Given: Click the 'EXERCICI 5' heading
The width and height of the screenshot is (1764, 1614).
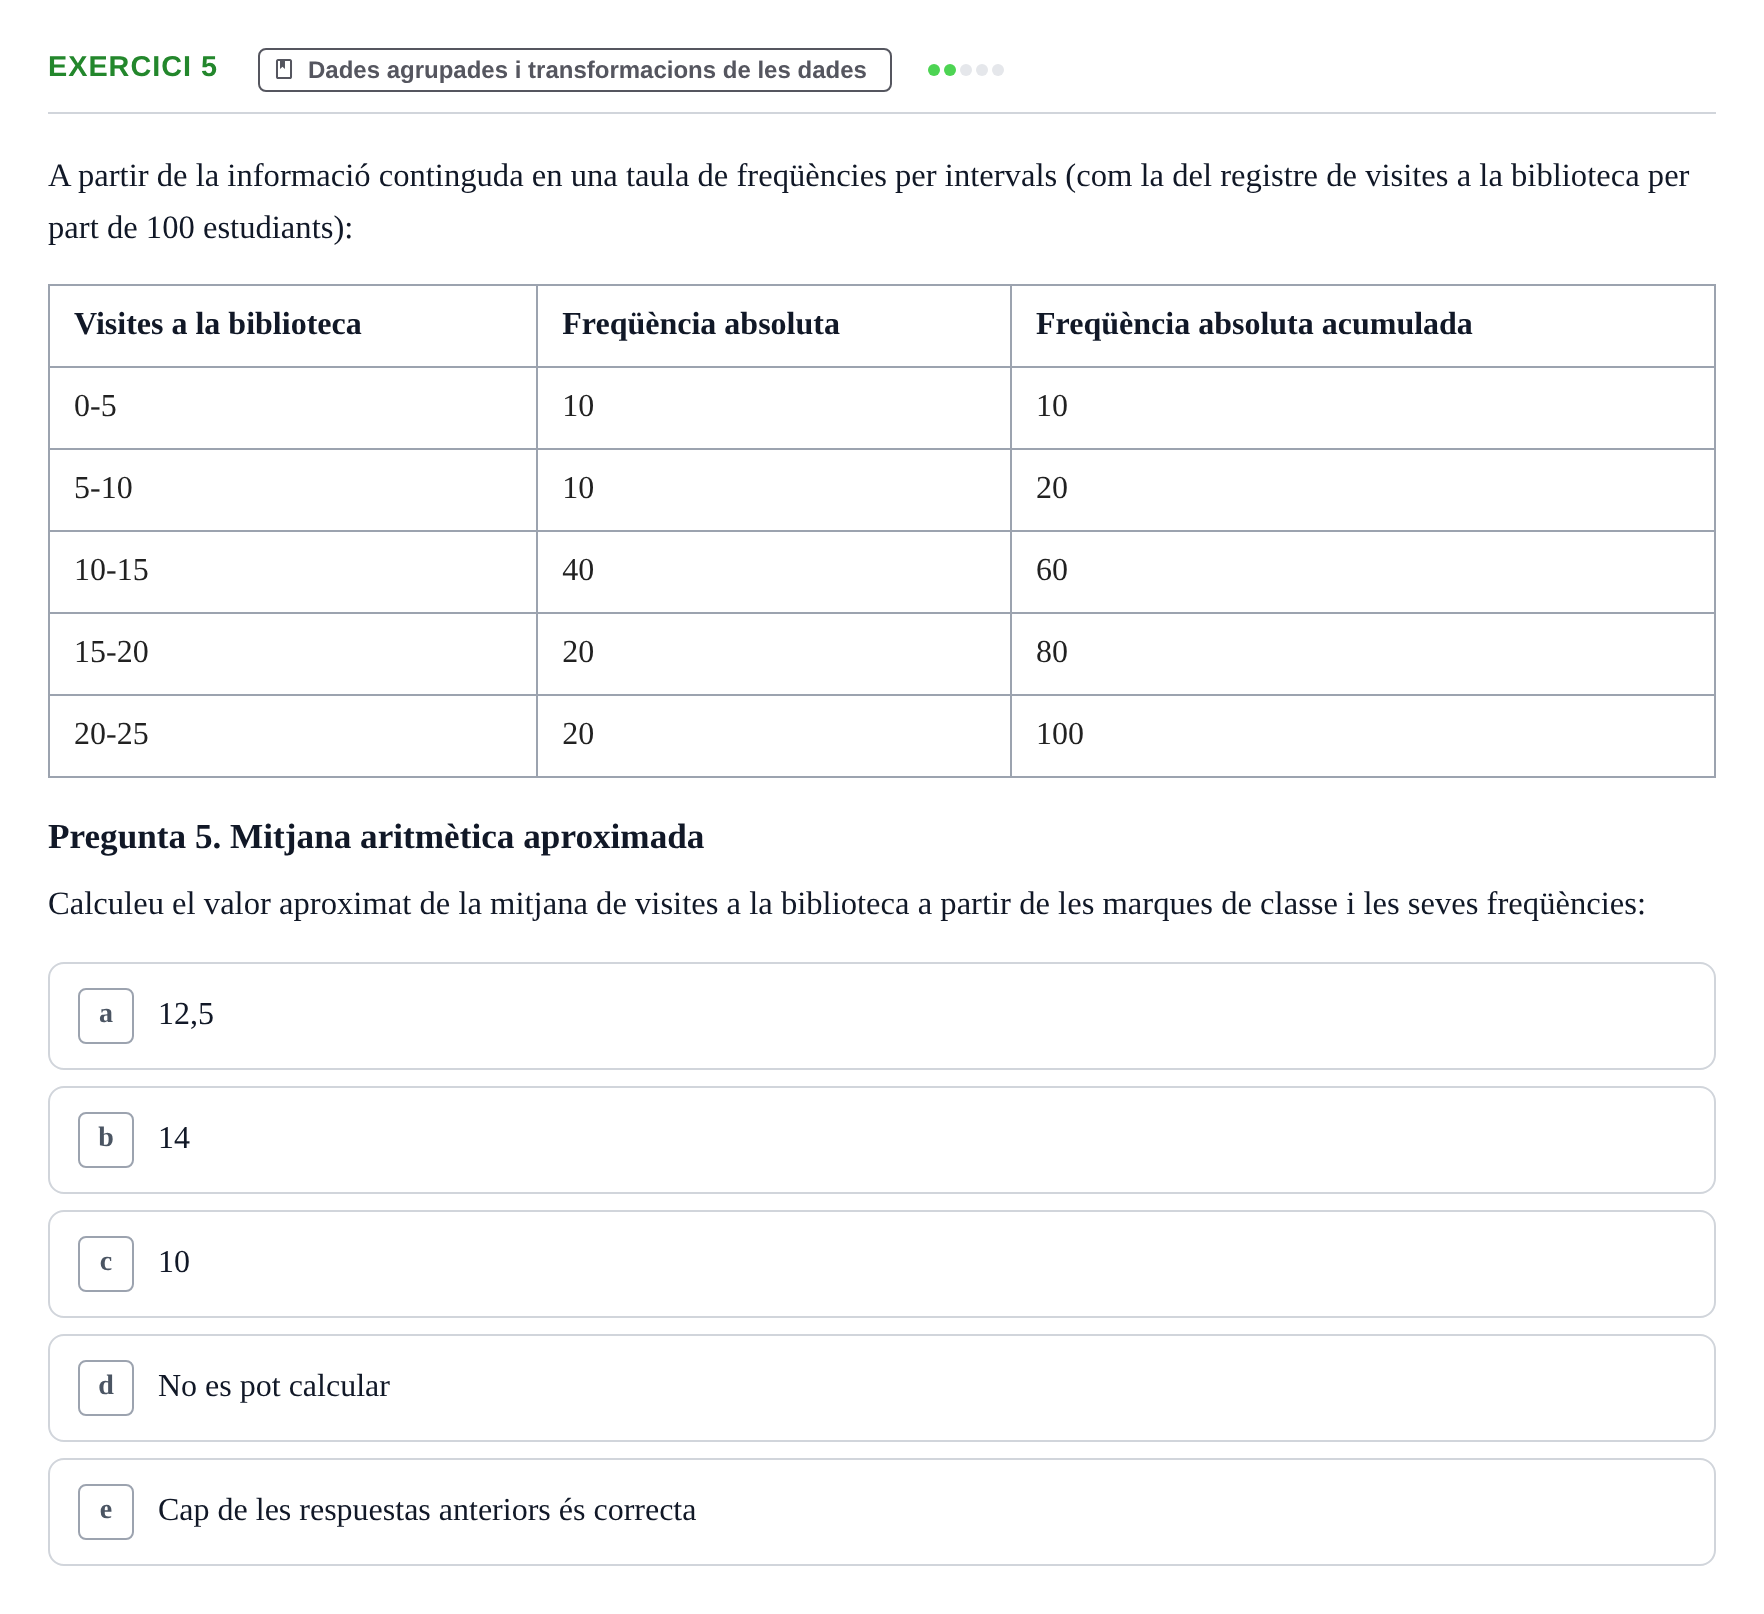Looking at the screenshot, I should 133,66.
